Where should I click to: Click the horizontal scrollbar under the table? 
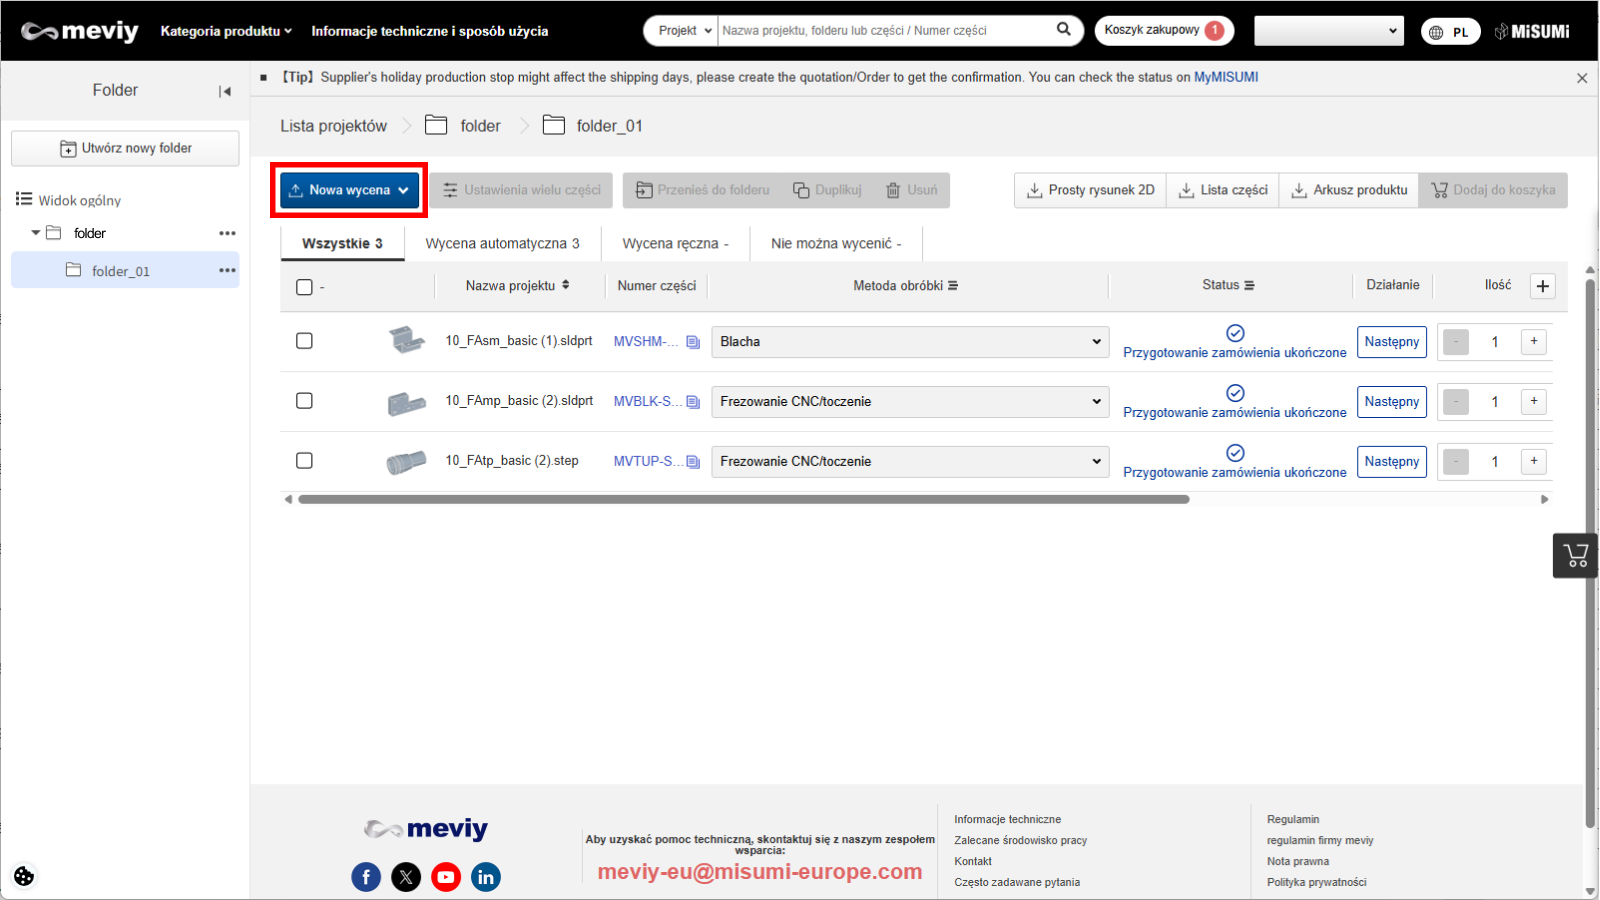coord(743,499)
